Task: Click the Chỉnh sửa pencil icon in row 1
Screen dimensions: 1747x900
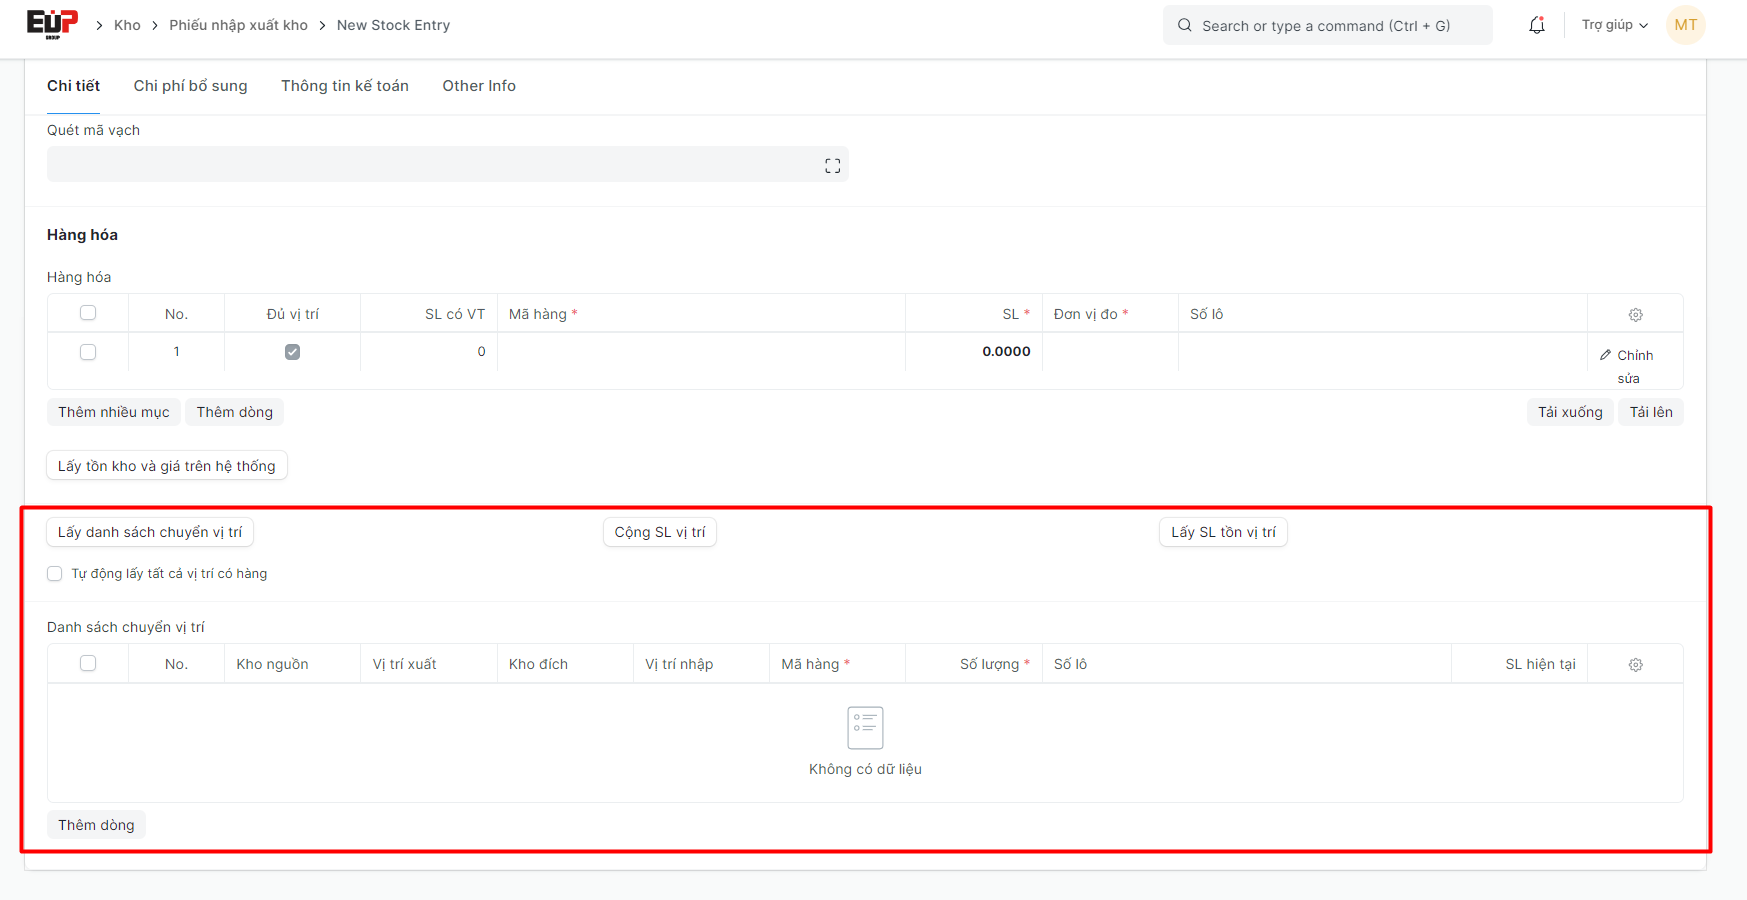Action: pyautogui.click(x=1606, y=355)
